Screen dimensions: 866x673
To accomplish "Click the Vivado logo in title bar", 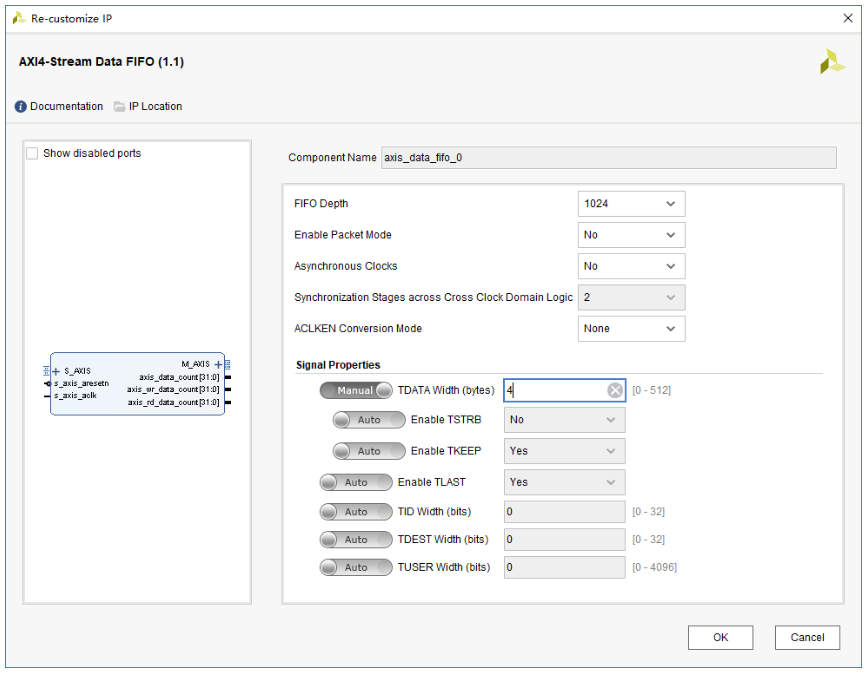I will click(19, 18).
